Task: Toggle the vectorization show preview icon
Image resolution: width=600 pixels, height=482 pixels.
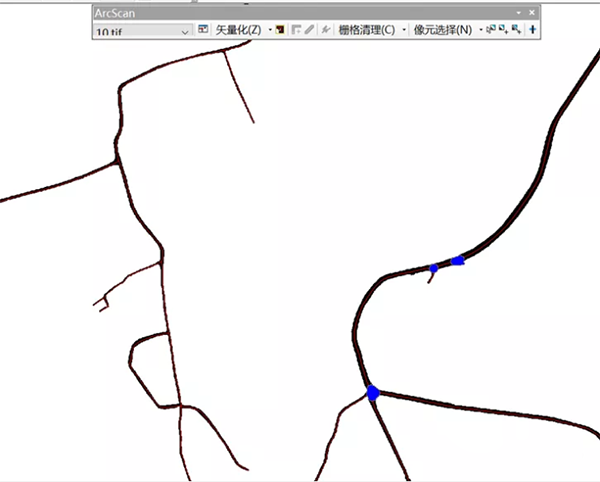Action: [x=280, y=29]
